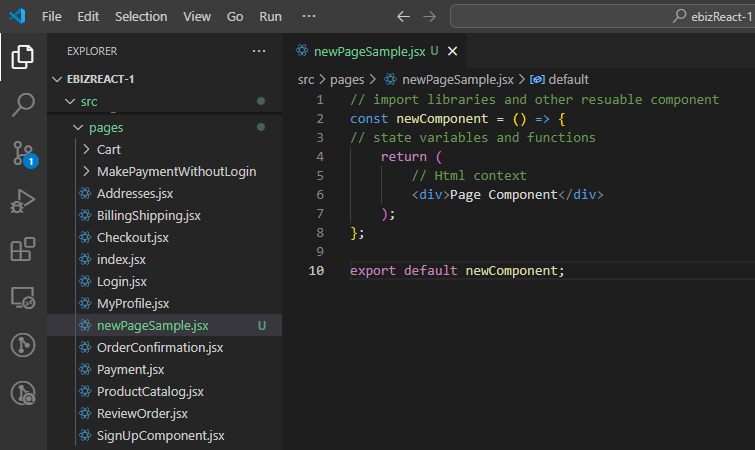Viewport: 755px width, 450px height.
Task: Open Explorer views and more actions menu
Action: 259,51
